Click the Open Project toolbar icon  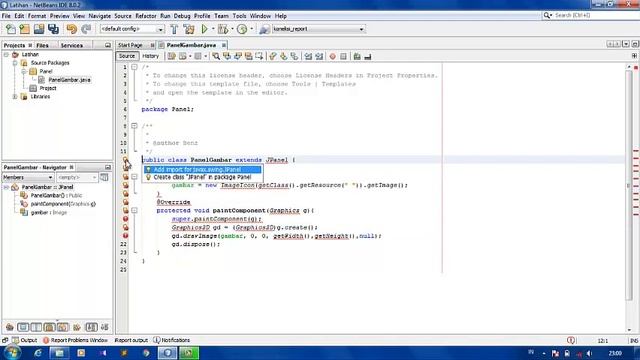point(39,29)
